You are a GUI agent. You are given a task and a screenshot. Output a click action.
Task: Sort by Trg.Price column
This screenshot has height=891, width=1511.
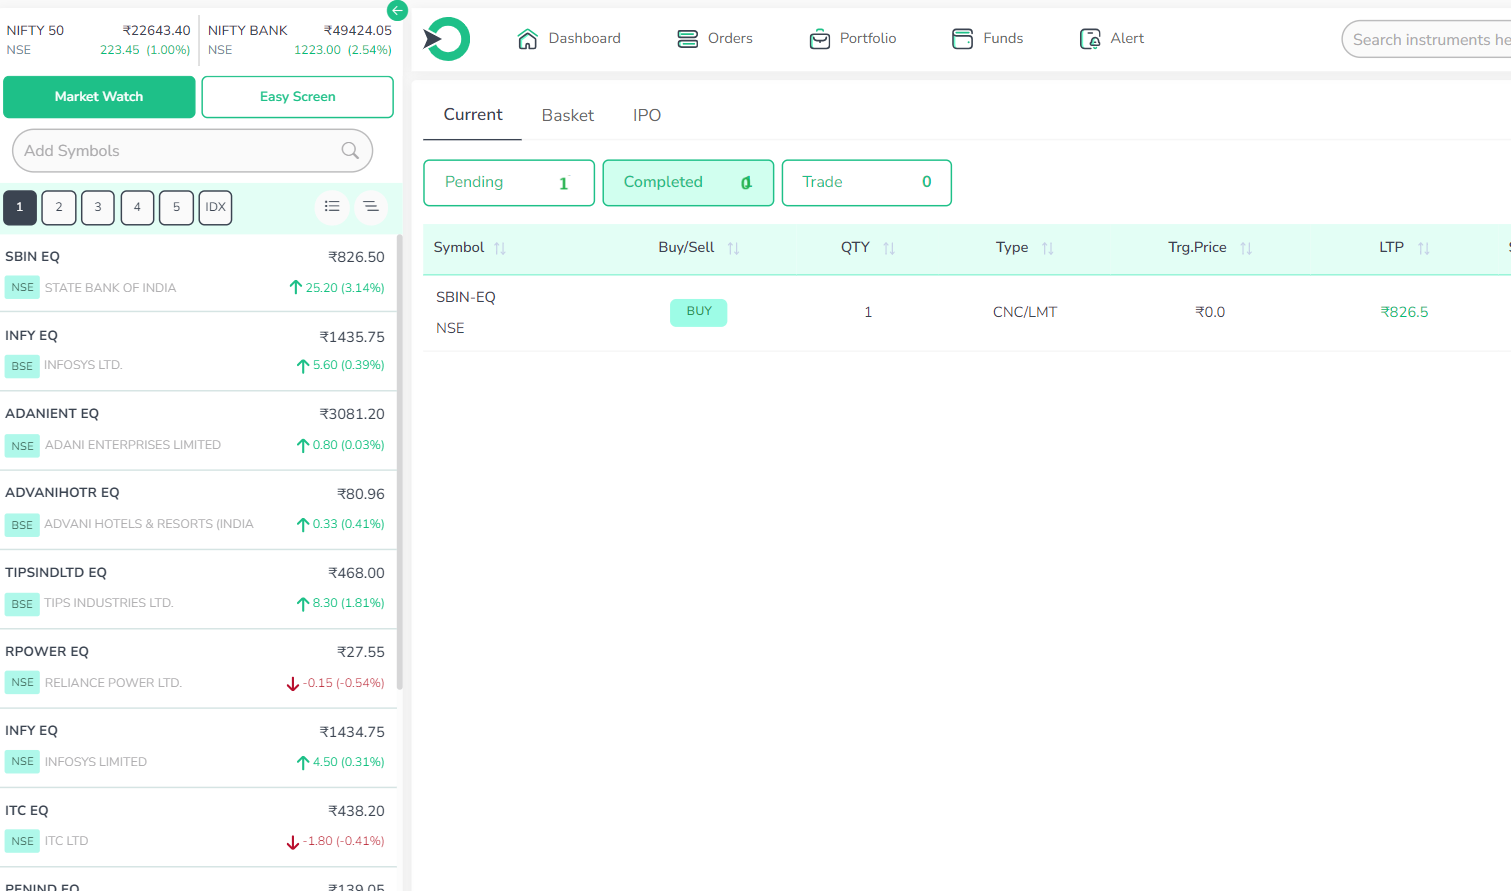(1210, 248)
